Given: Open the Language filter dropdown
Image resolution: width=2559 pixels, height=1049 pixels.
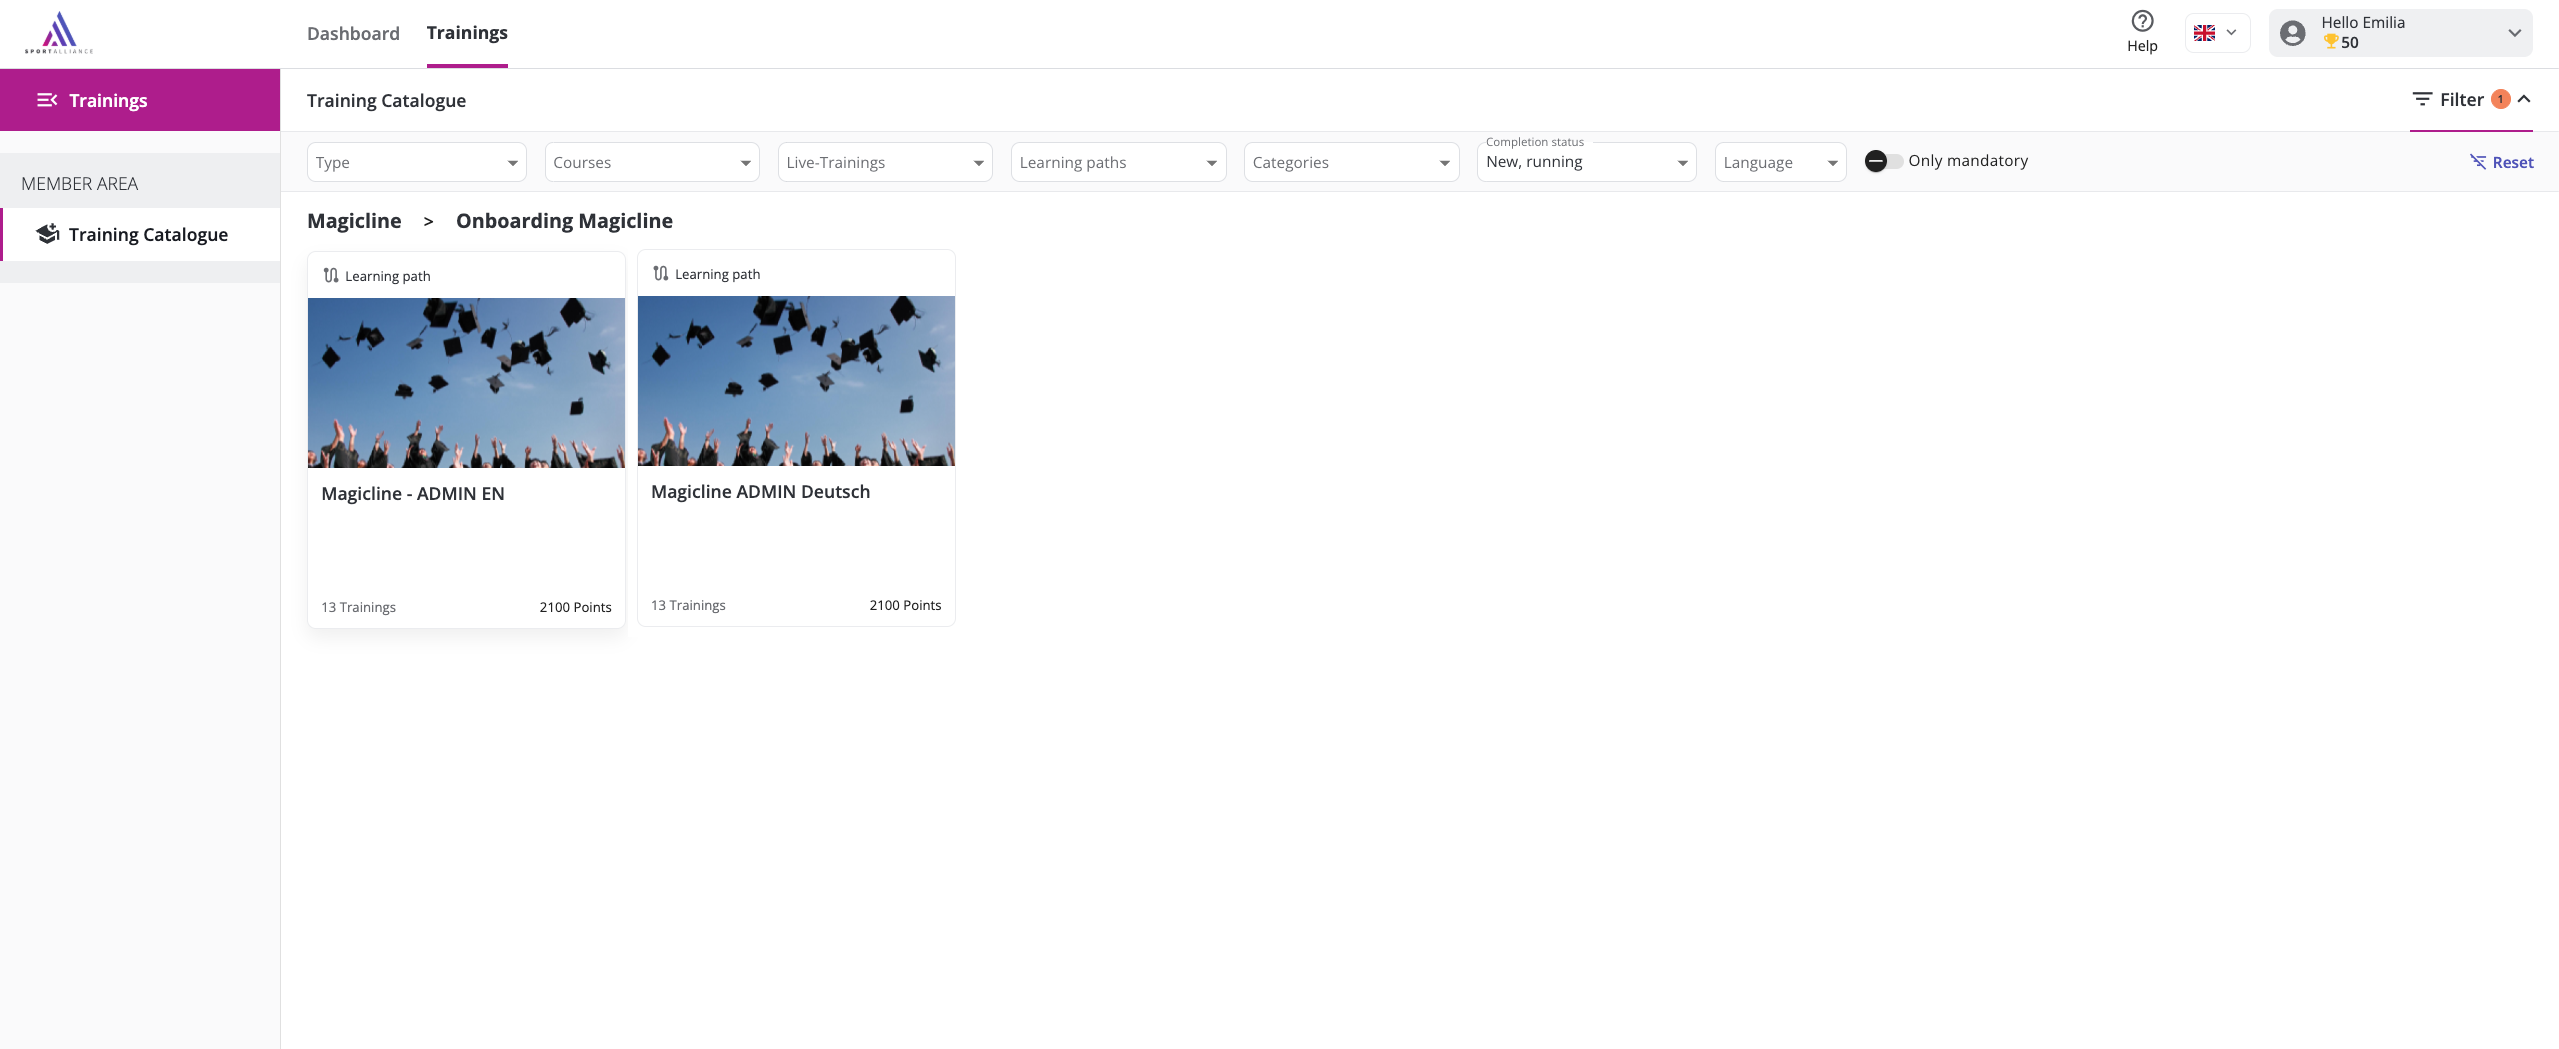Looking at the screenshot, I should [1780, 162].
